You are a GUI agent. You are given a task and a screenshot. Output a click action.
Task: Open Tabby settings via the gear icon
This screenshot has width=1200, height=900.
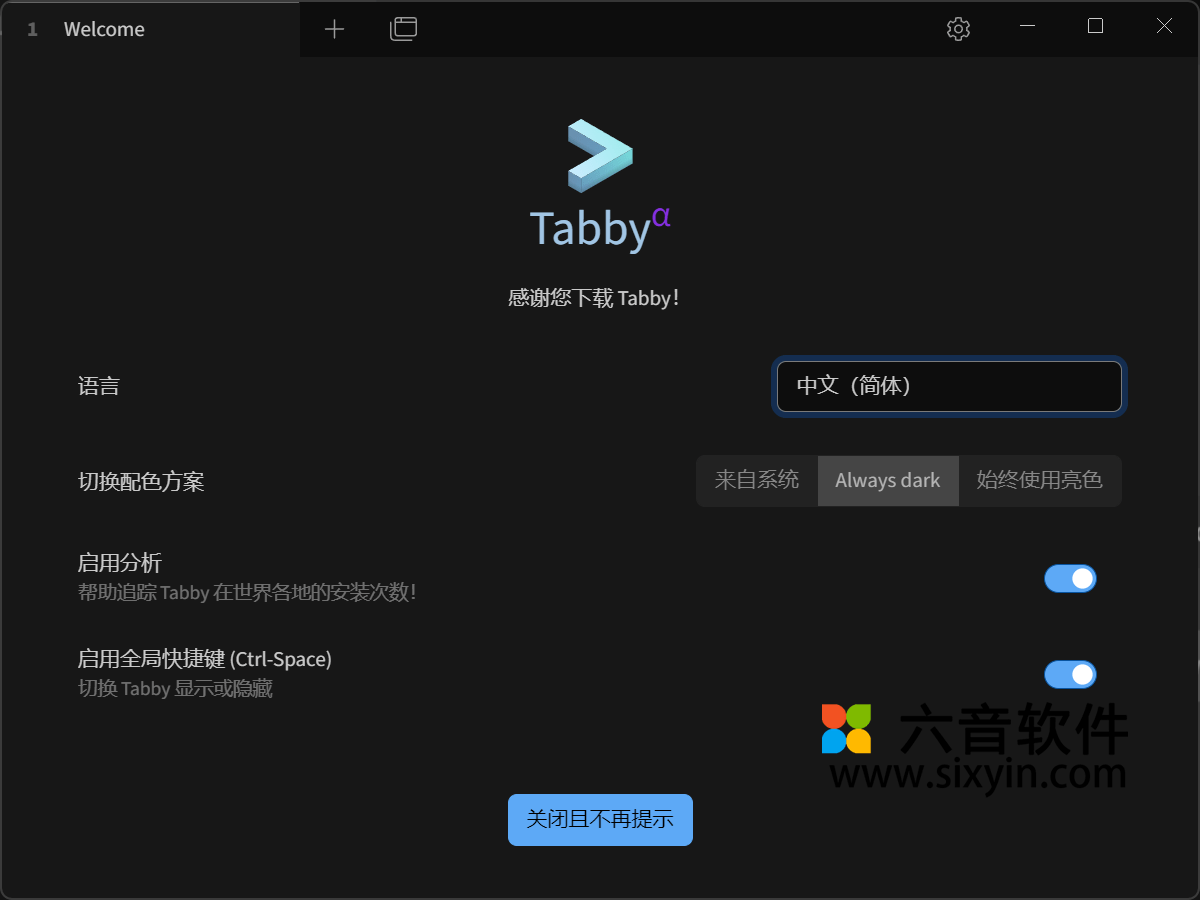(957, 28)
